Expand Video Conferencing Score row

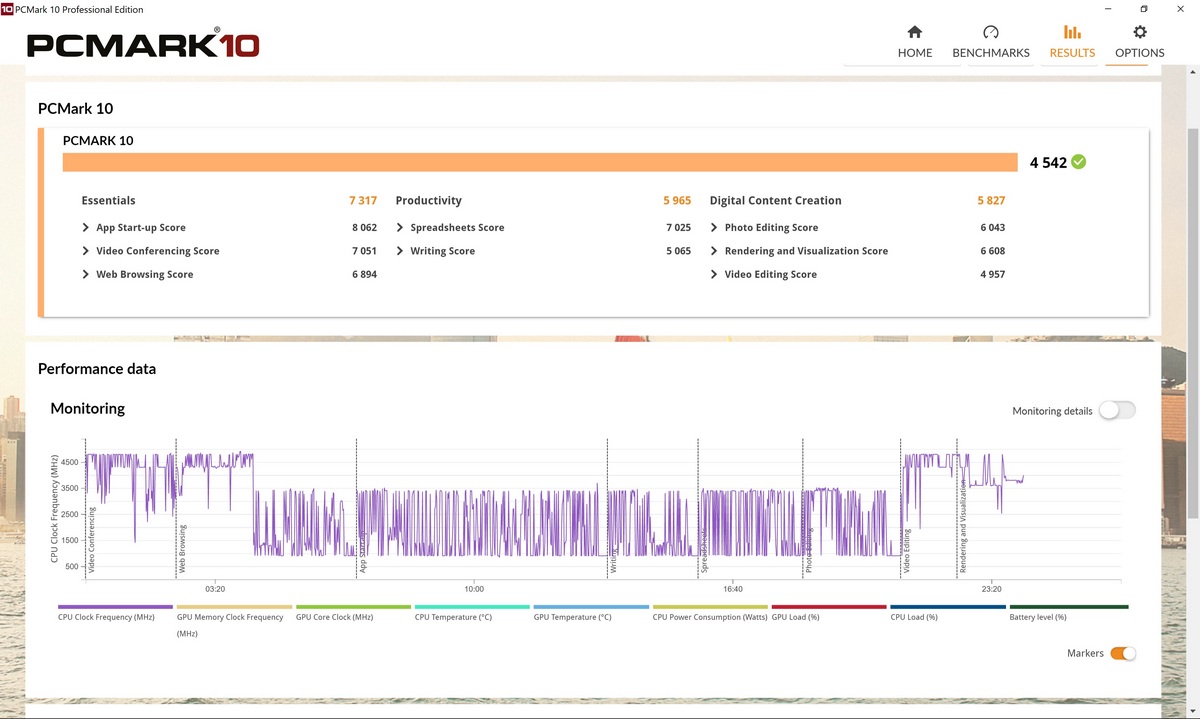point(86,251)
